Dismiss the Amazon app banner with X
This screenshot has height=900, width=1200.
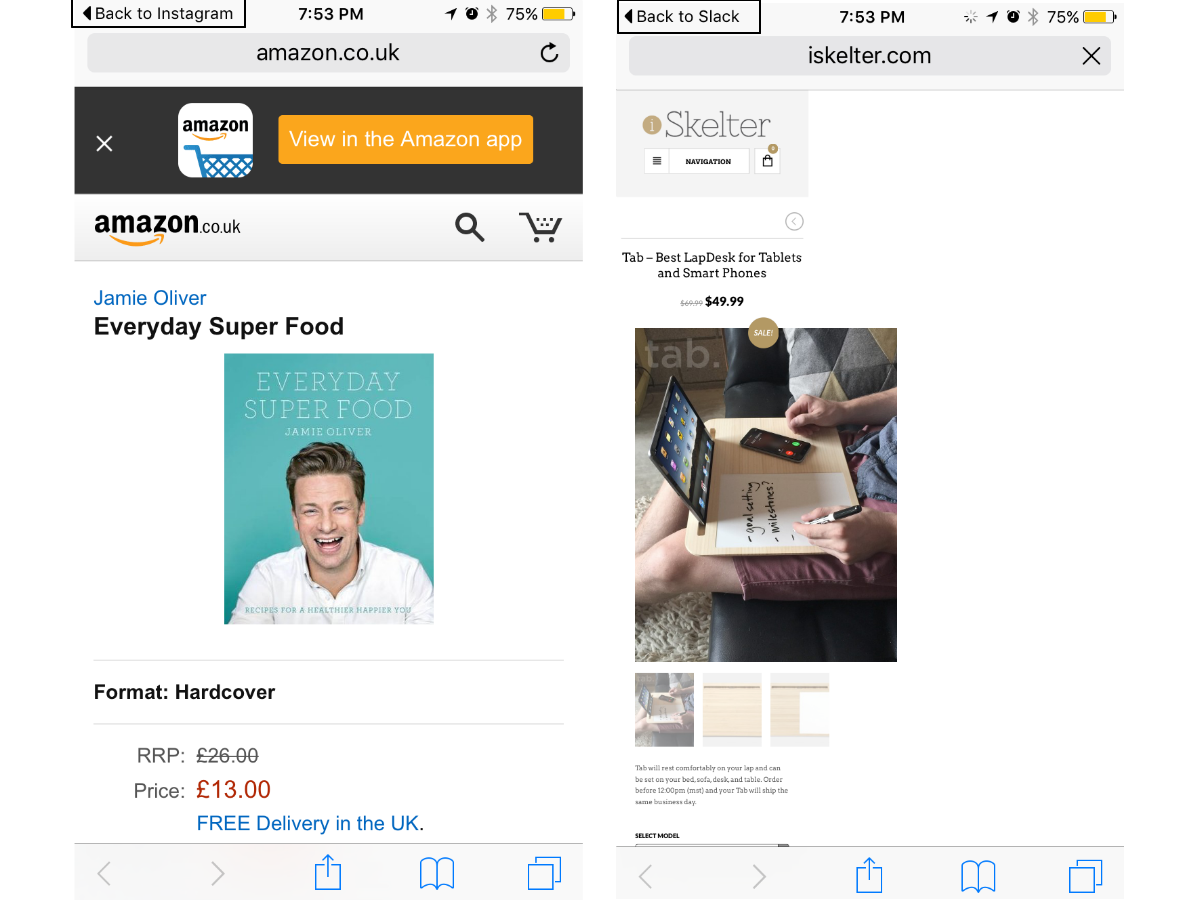[104, 143]
